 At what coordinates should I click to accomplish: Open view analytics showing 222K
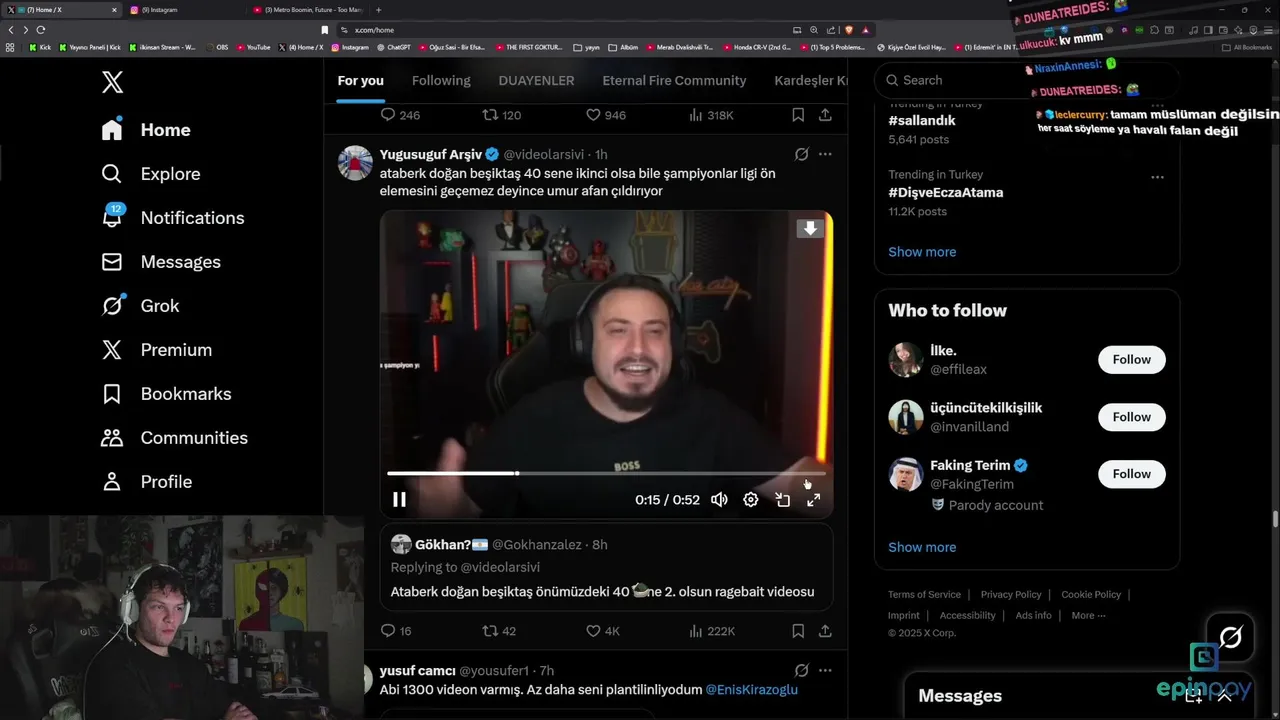click(x=712, y=631)
